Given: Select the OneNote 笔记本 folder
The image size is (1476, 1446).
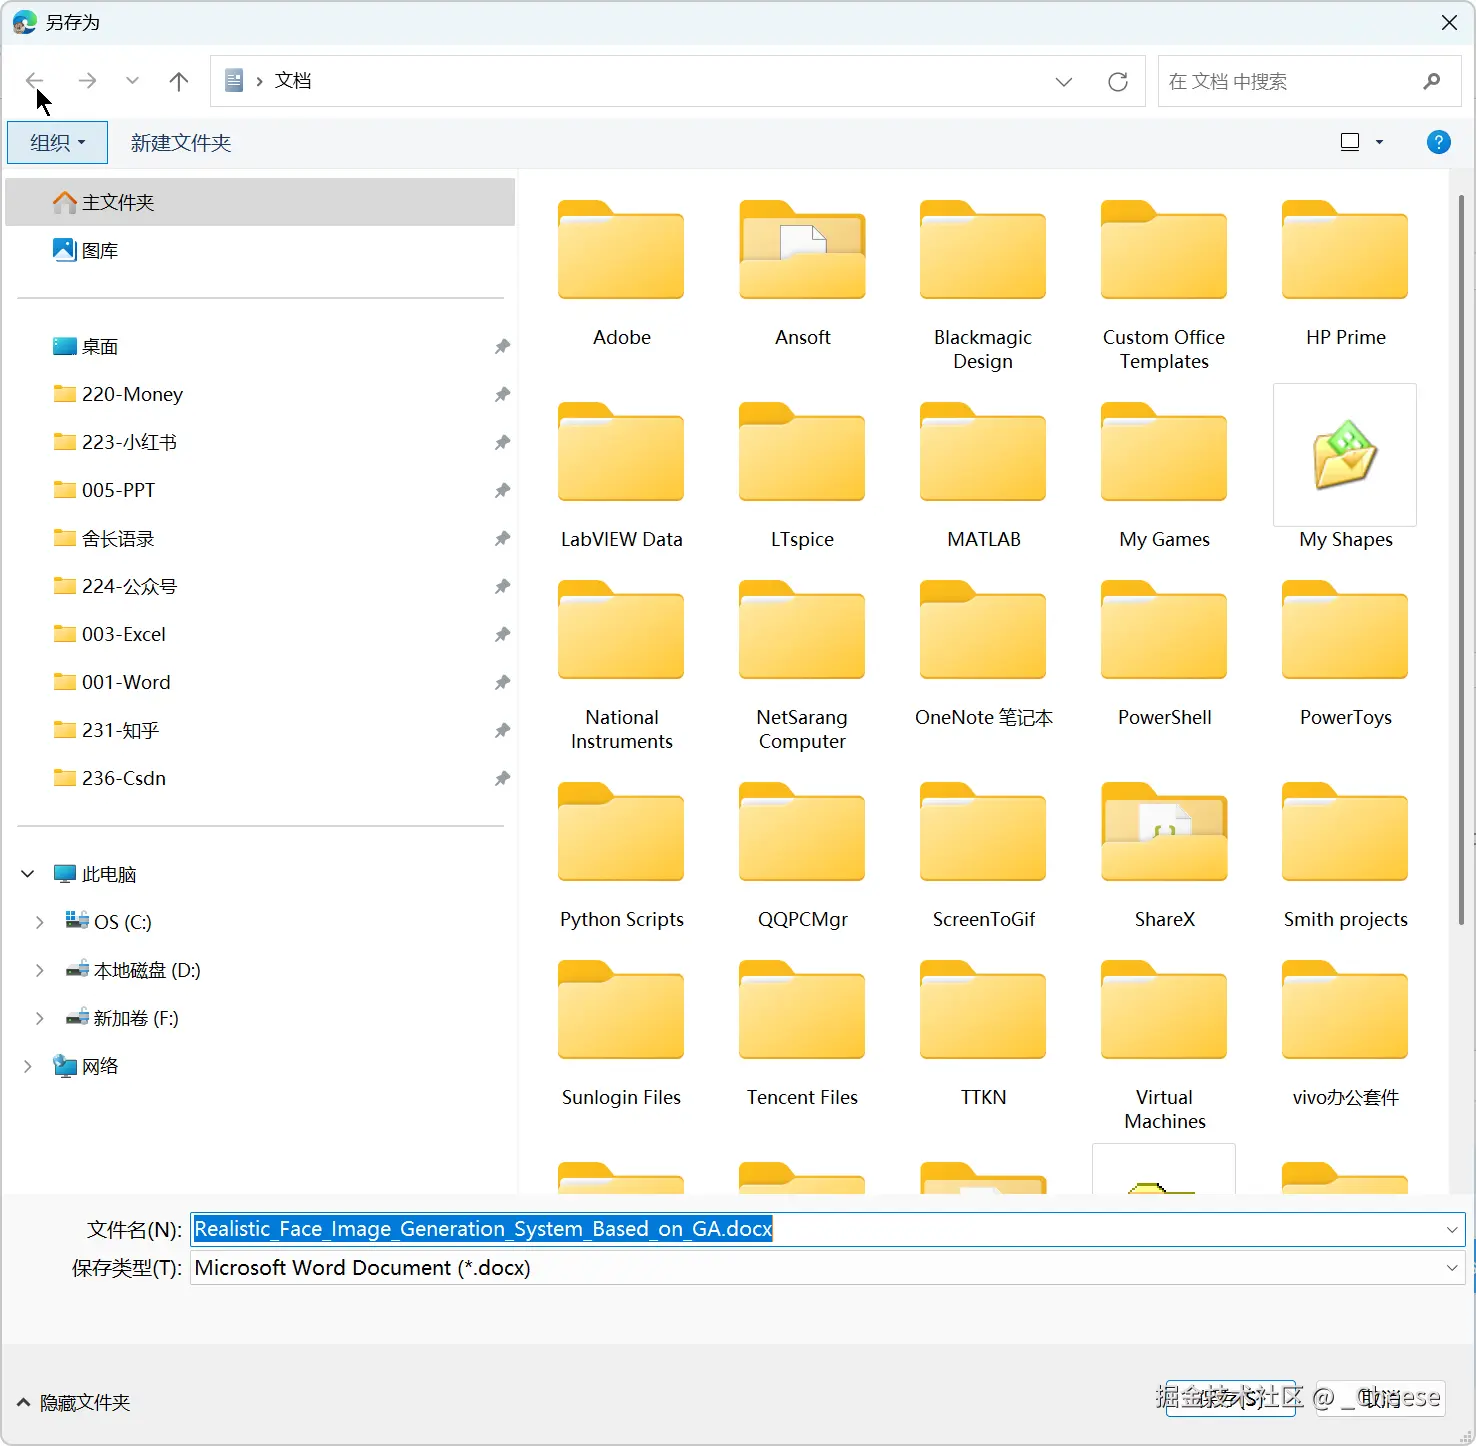Looking at the screenshot, I should 983,653.
